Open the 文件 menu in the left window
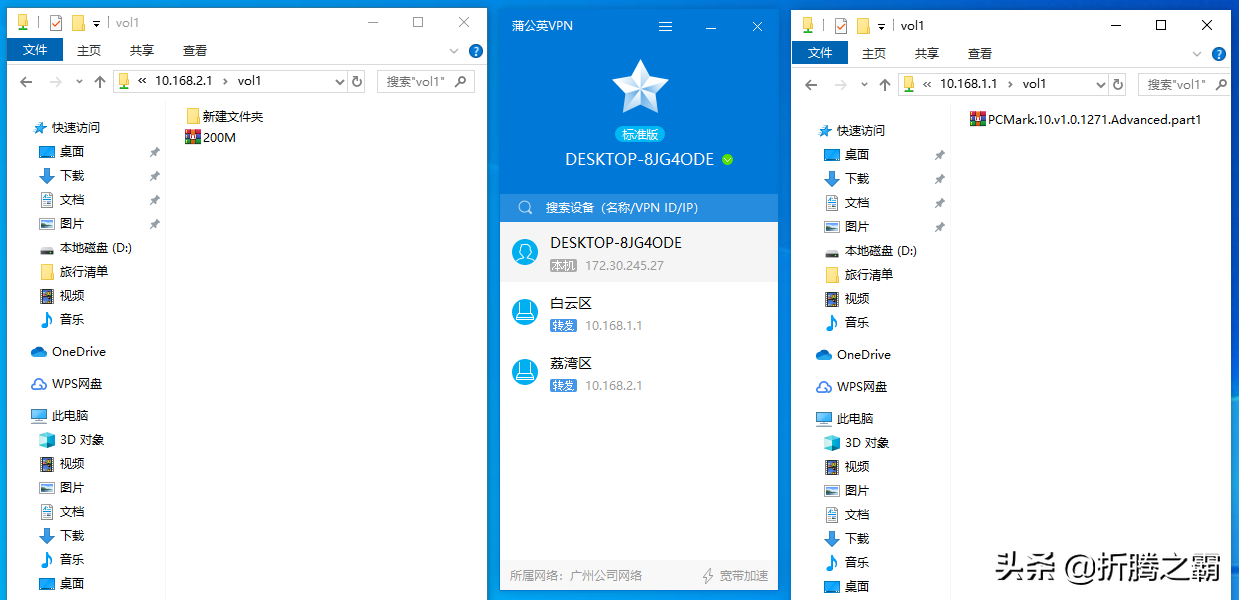1239x600 pixels. coord(35,50)
